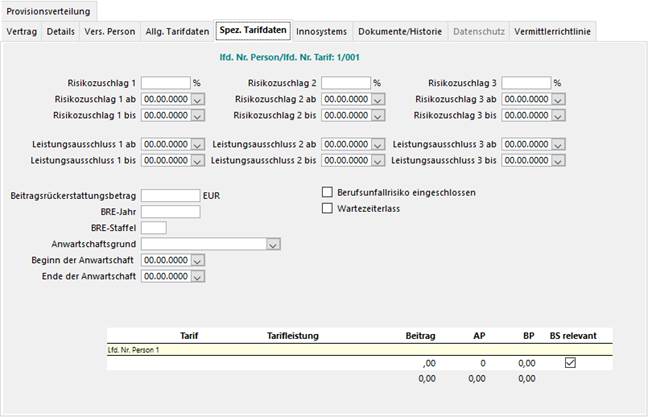The height and width of the screenshot is (417, 648).
Task: Open Leistungsausschluss 1 ab date dropdown
Action: click(x=197, y=144)
